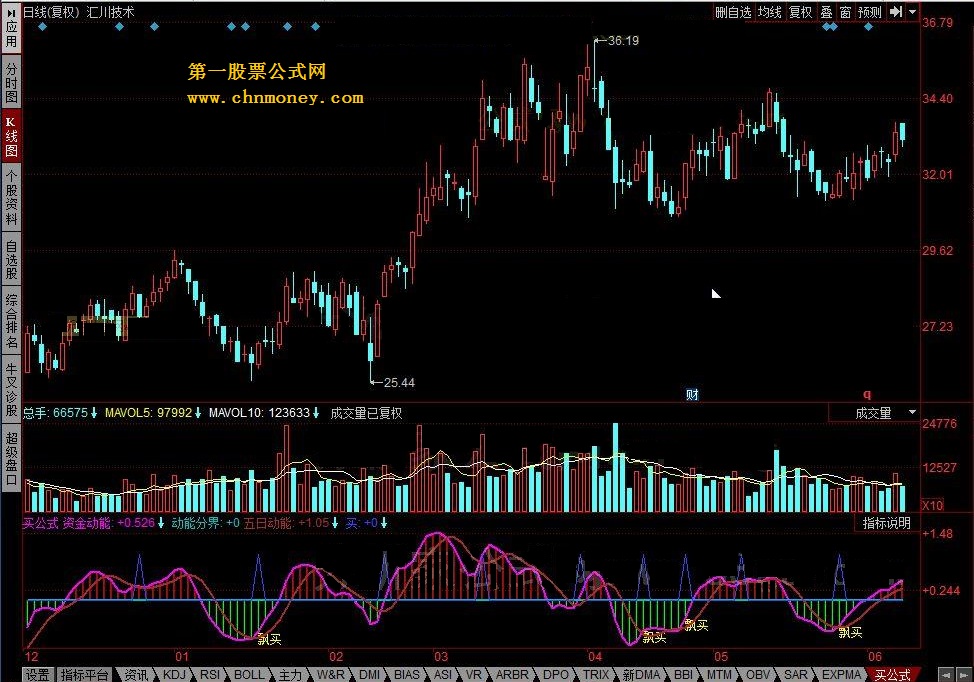Toggle 均线 moving averages display
The width and height of the screenshot is (974, 682).
tap(770, 12)
